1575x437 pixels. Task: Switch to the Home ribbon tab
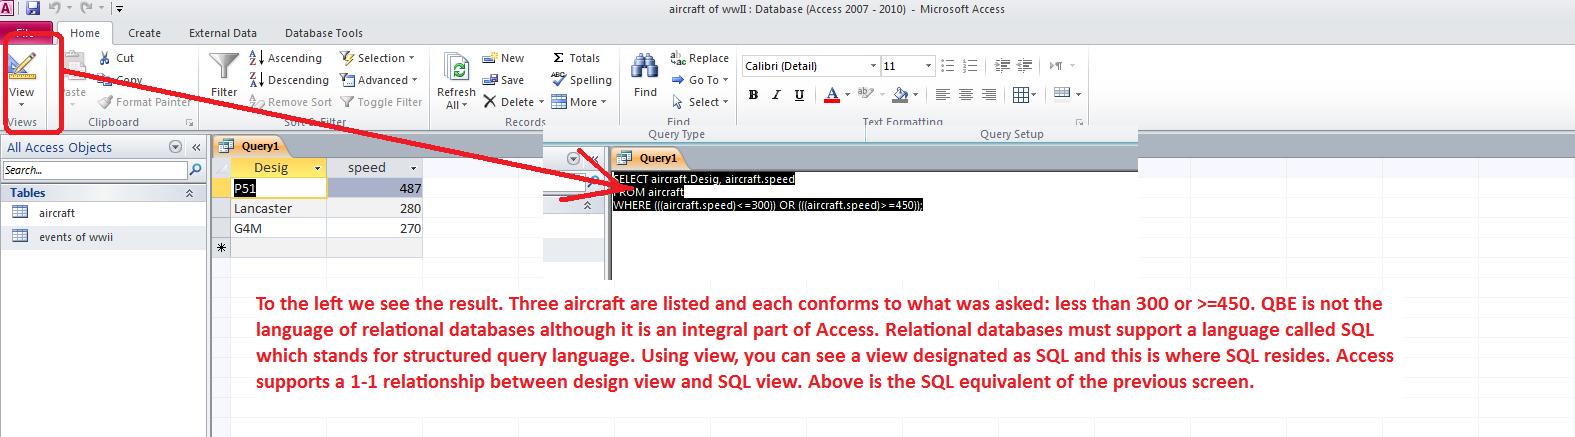(85, 33)
